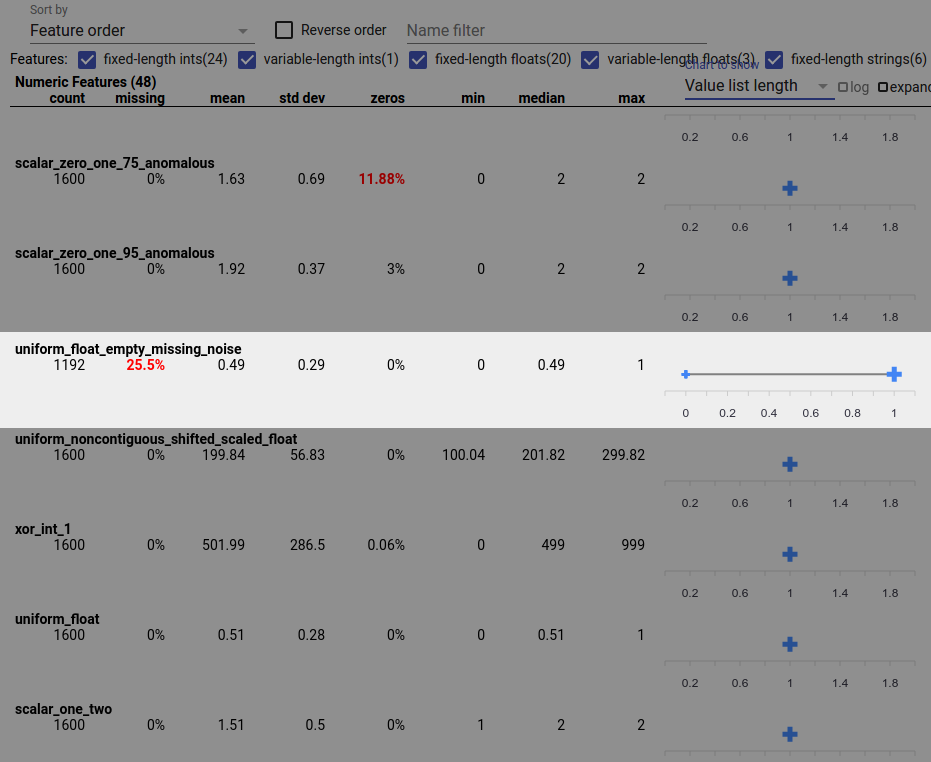Uncheck fixed-length ints(24) feature filter
931x762 pixels.
87,60
